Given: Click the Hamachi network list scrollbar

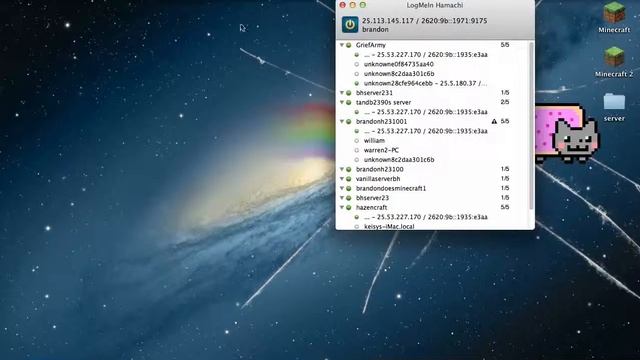Looking at the screenshot, I should click(531, 126).
